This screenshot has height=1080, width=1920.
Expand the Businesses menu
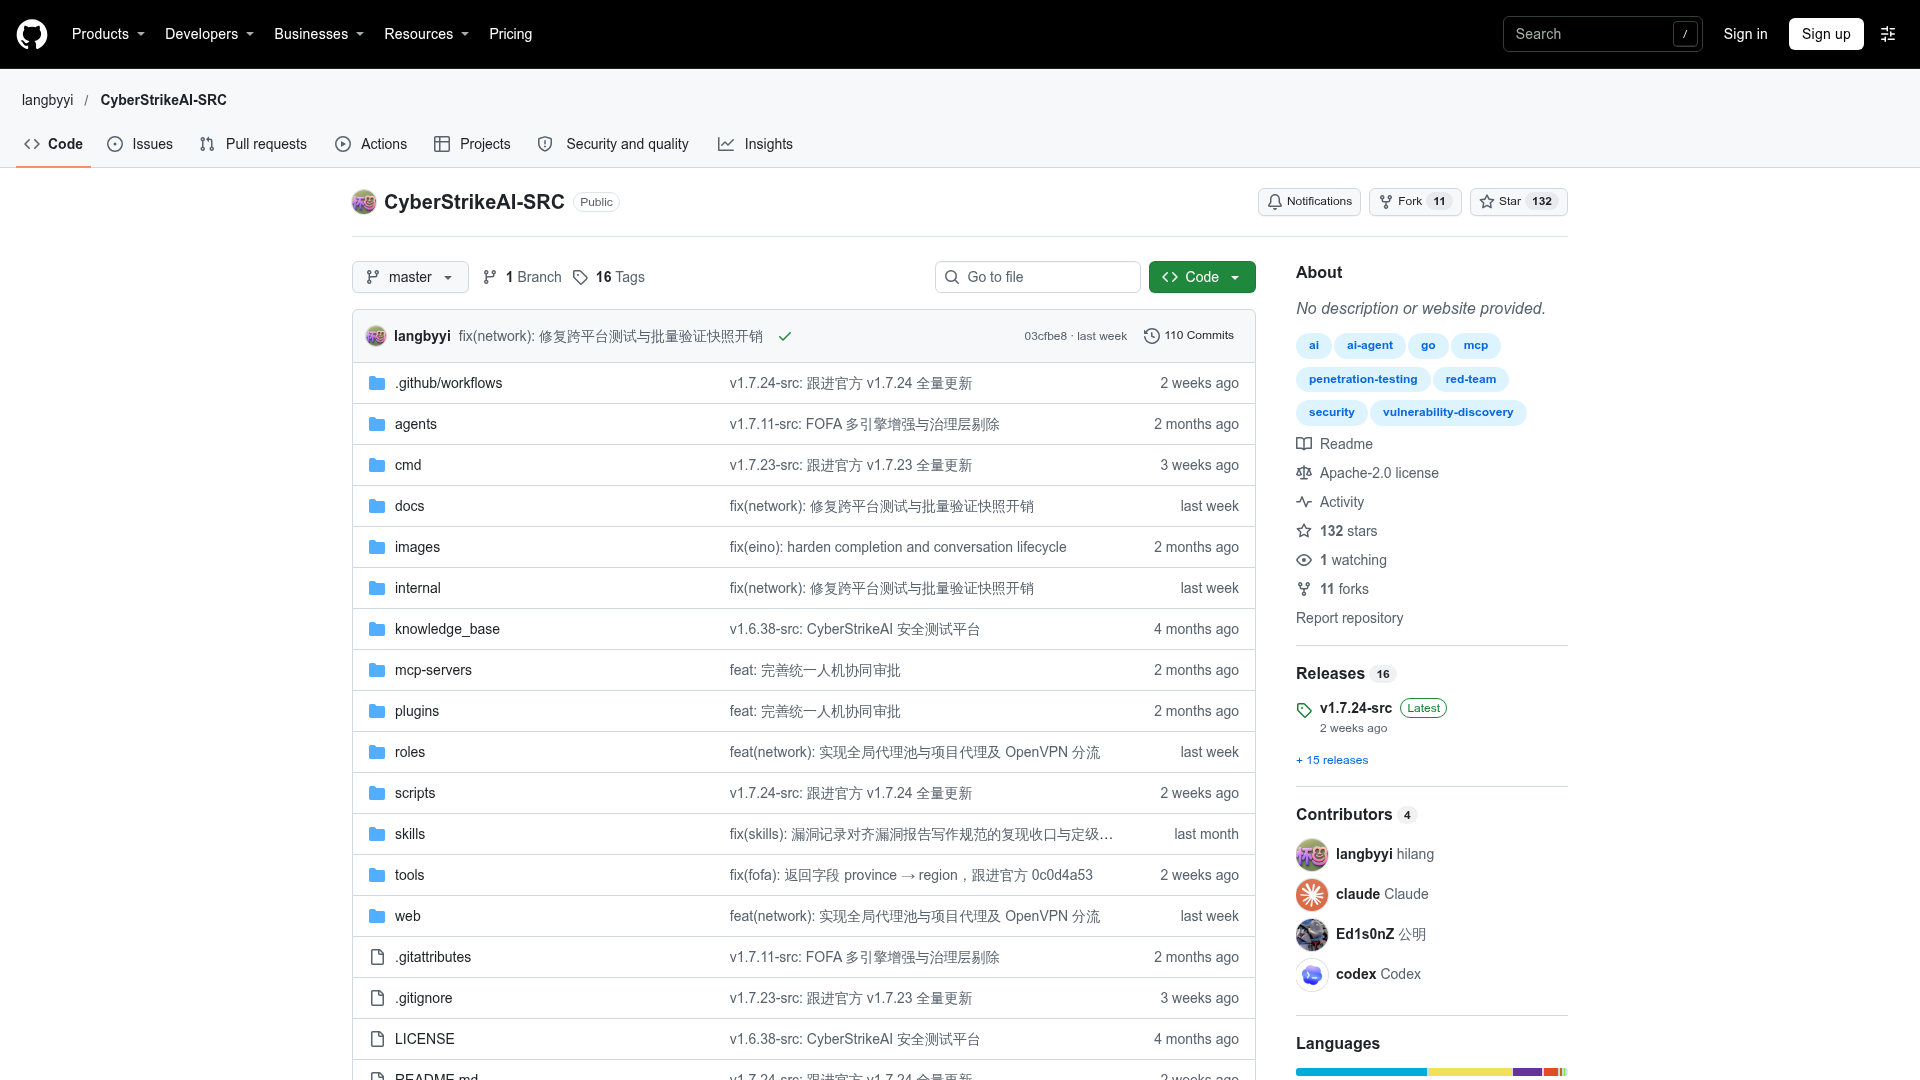[x=319, y=34]
